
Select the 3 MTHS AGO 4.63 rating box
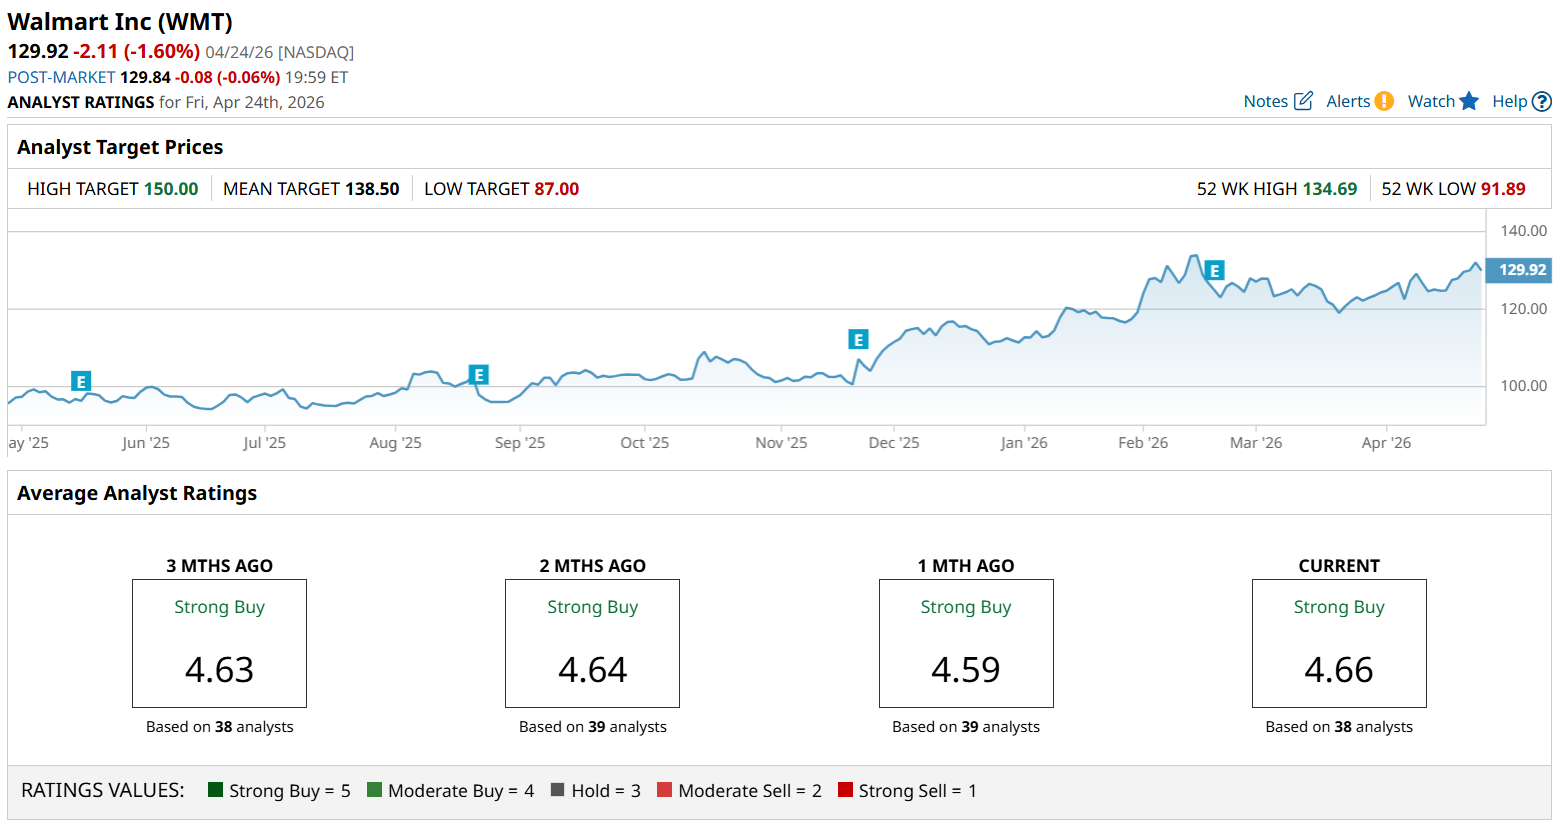(x=219, y=643)
